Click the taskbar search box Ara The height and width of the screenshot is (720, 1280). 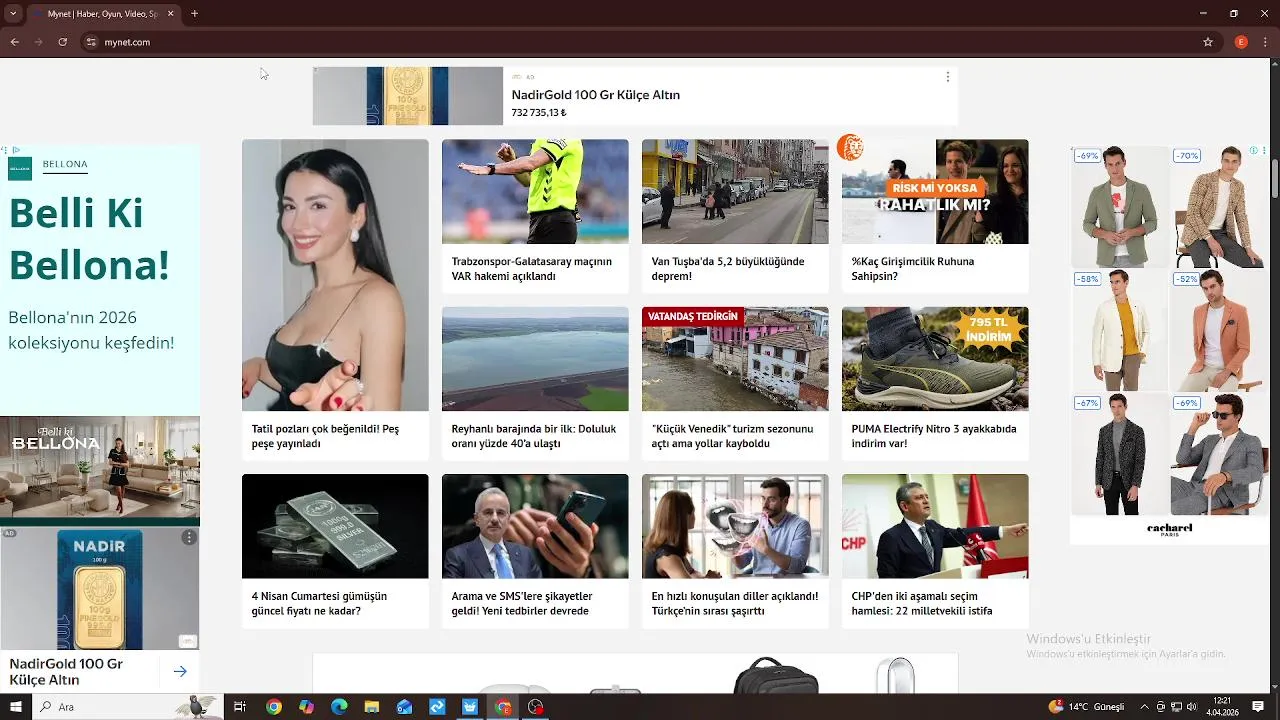(x=128, y=707)
